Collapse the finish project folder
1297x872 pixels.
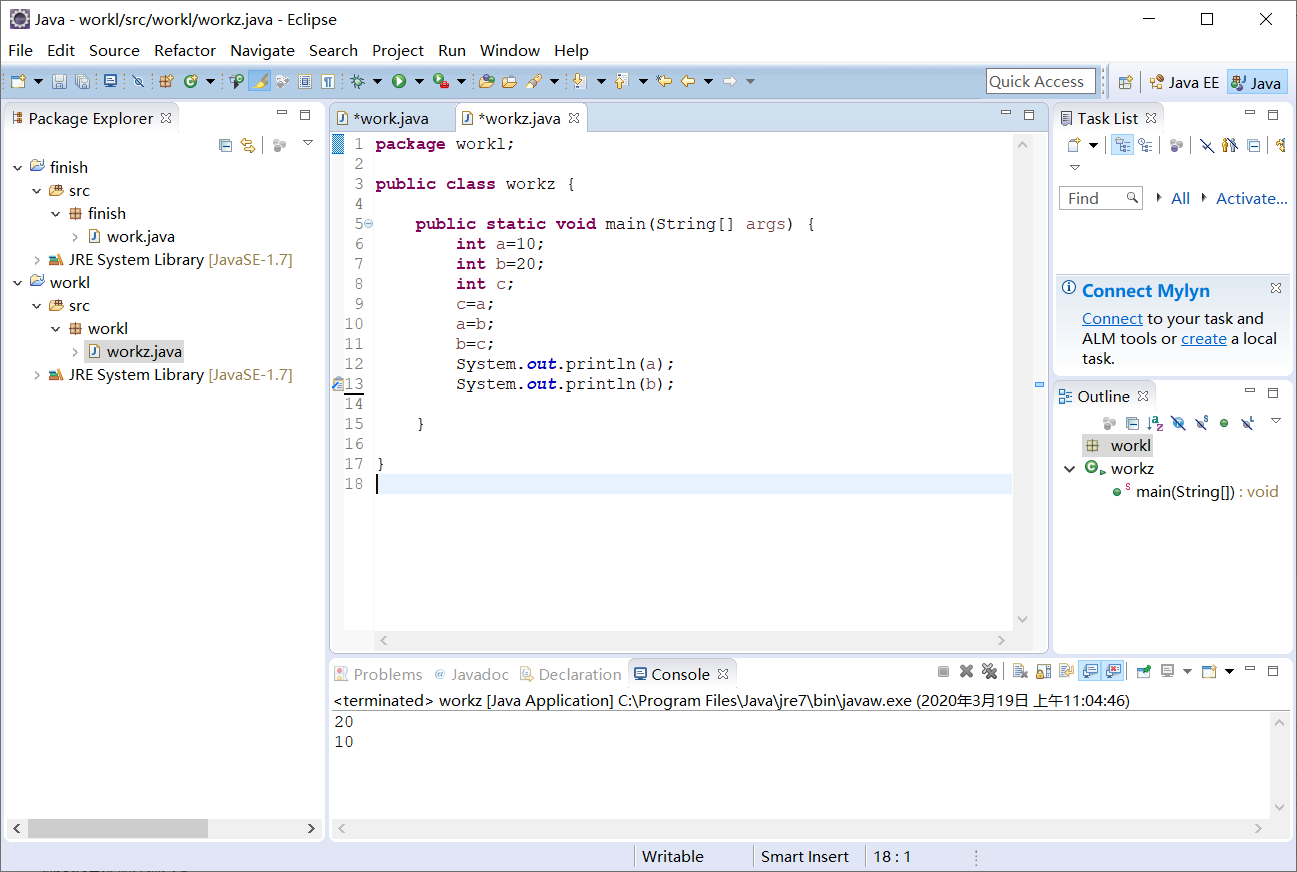click(17, 168)
